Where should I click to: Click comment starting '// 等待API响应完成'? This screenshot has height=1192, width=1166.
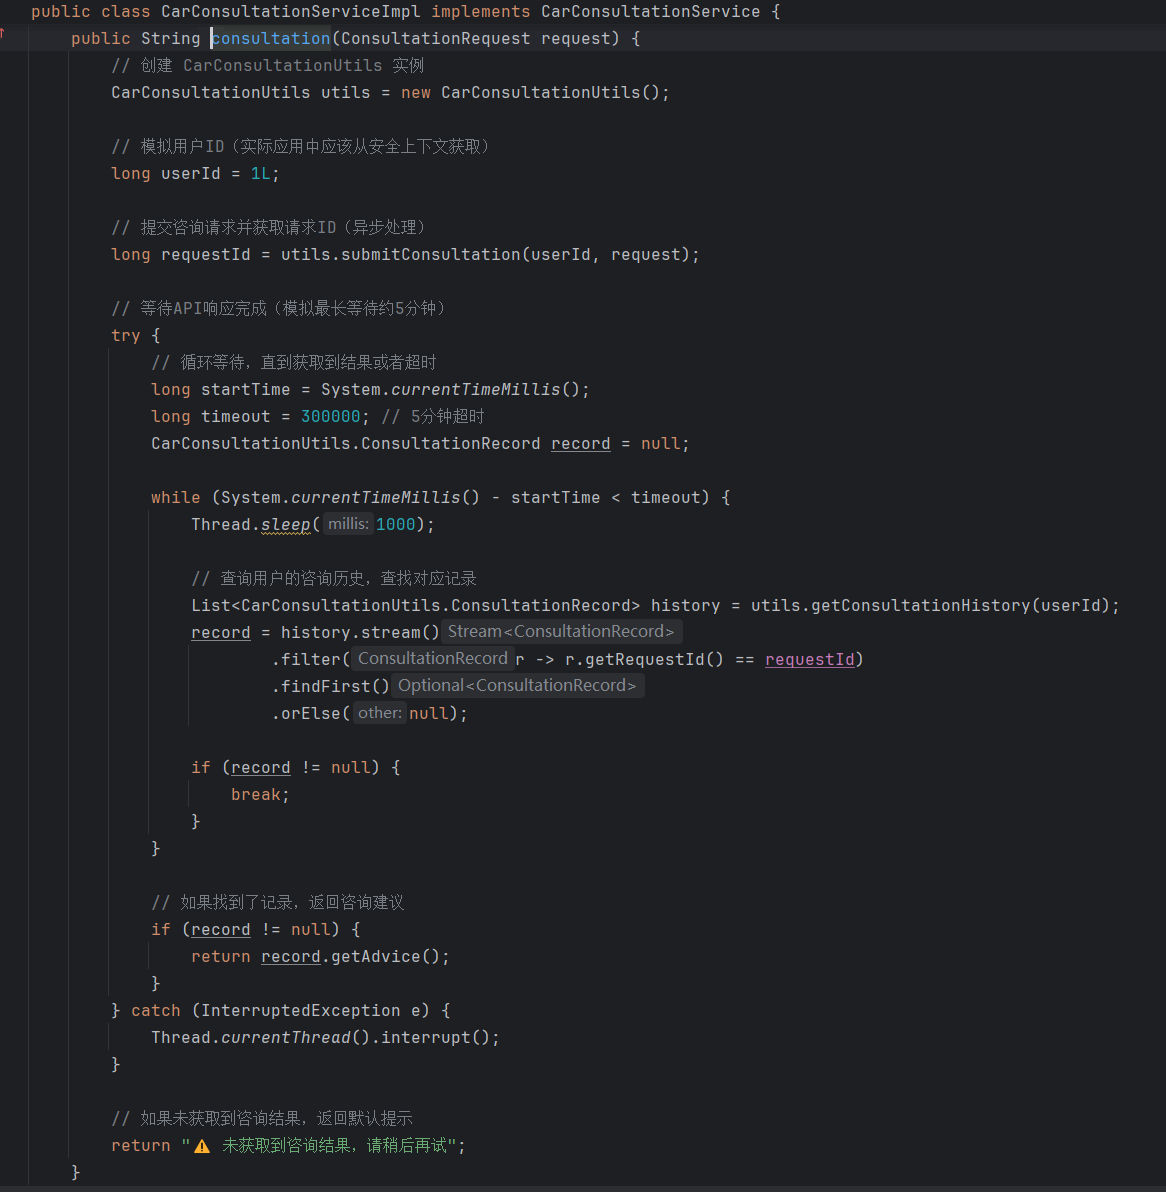(x=280, y=308)
